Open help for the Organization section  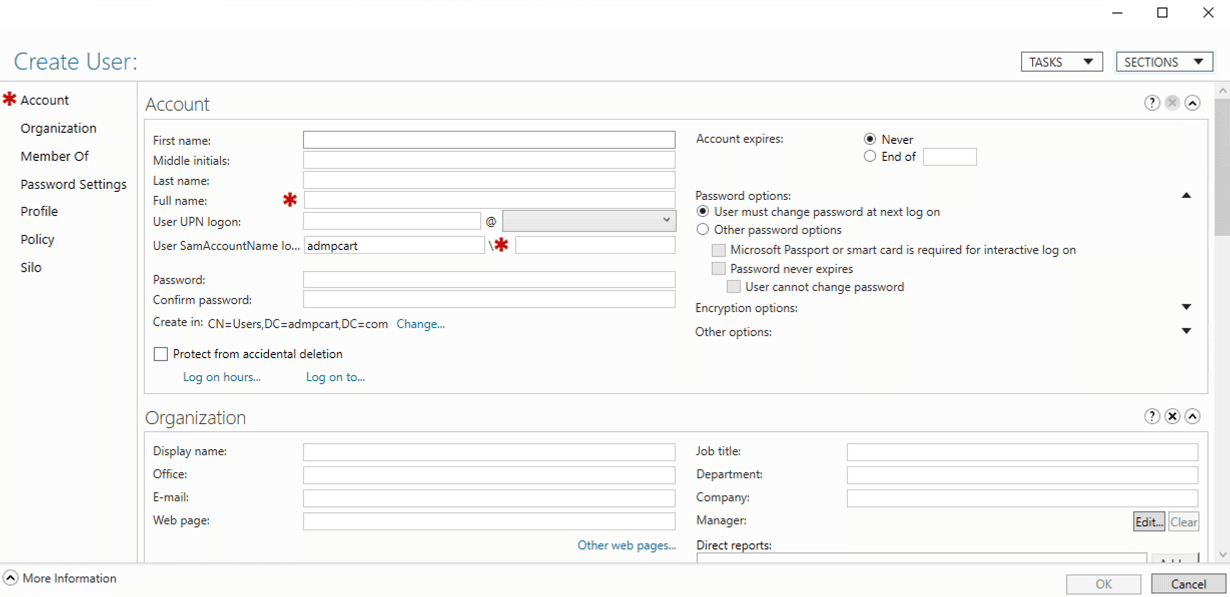(x=1151, y=416)
